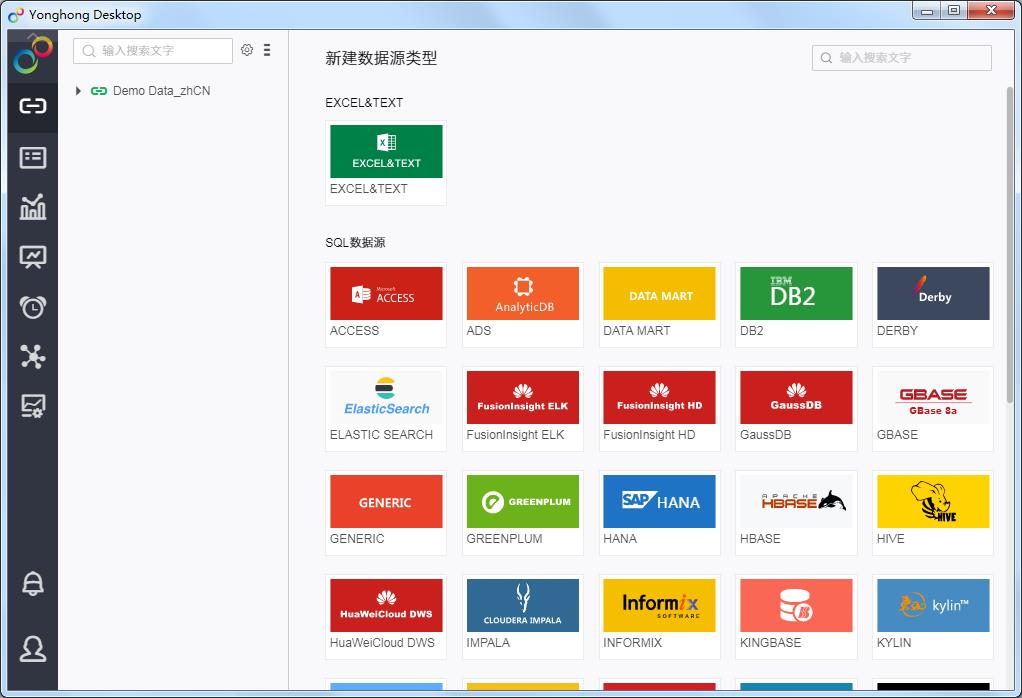Open the chart dashboard sidebar icon
1022x698 pixels.
(33, 207)
